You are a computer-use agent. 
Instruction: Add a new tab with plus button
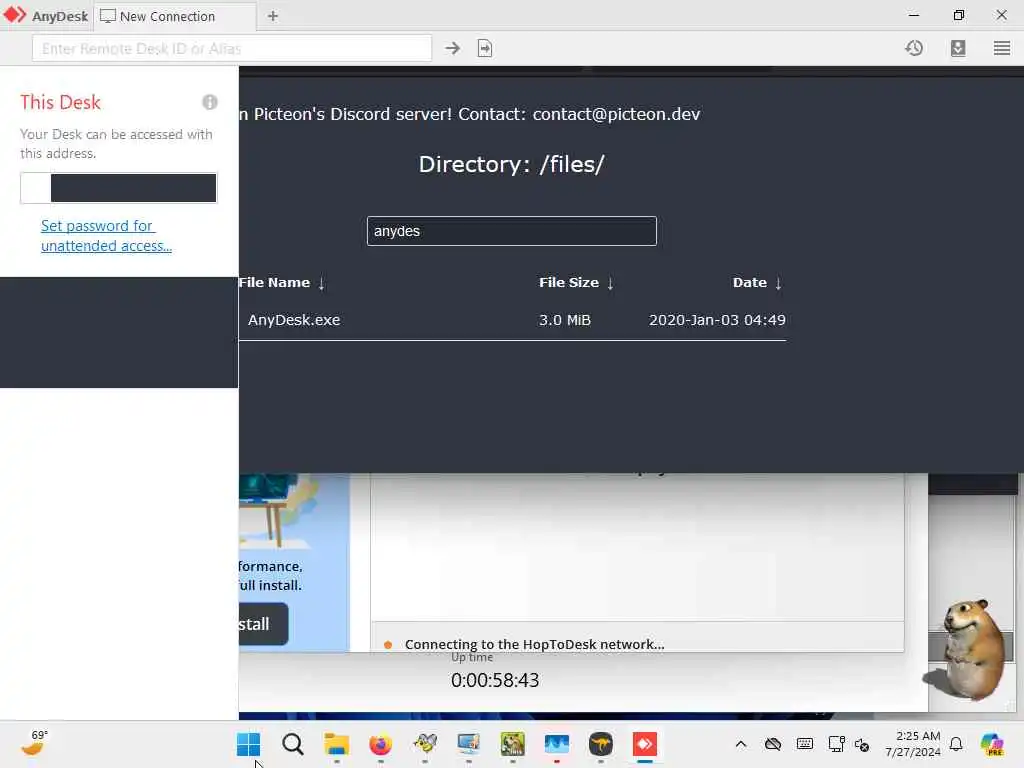click(273, 16)
